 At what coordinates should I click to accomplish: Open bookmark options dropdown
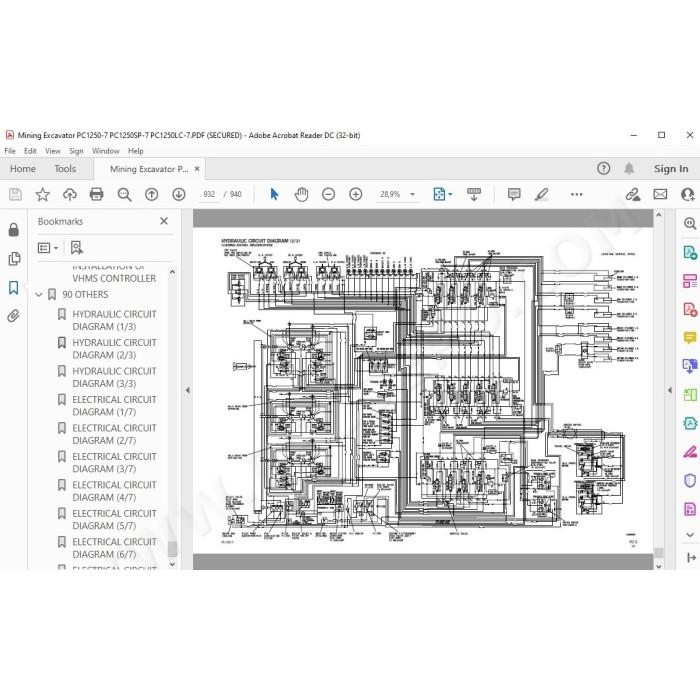pos(48,248)
